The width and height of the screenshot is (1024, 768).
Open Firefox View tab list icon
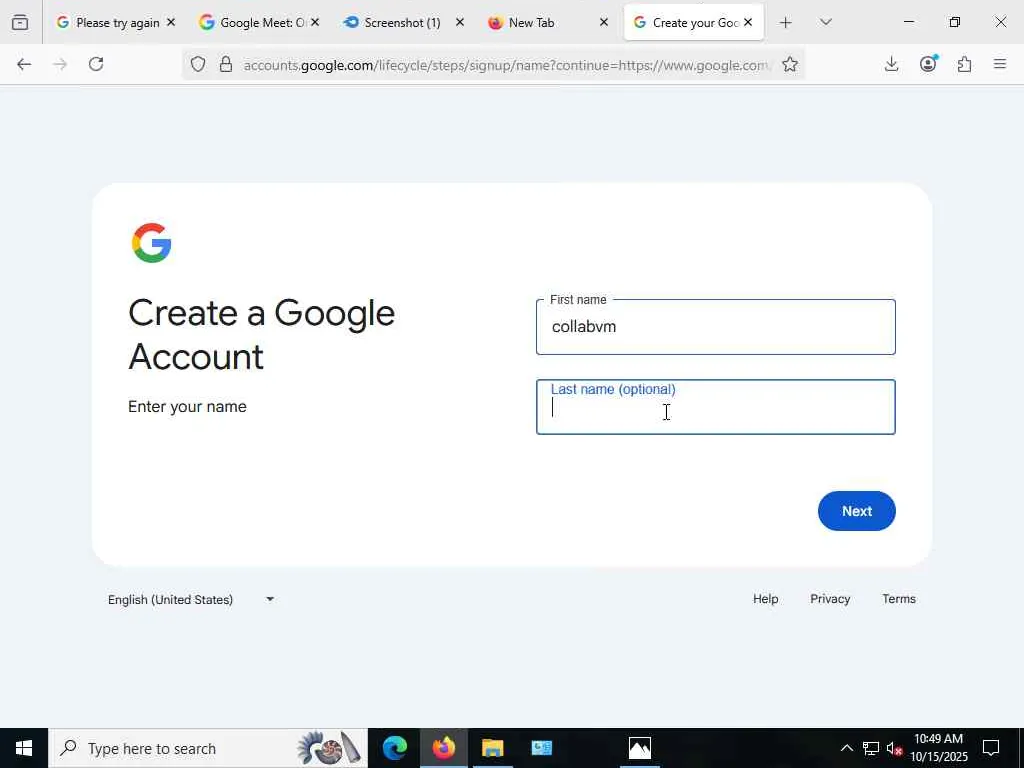coord(20,22)
